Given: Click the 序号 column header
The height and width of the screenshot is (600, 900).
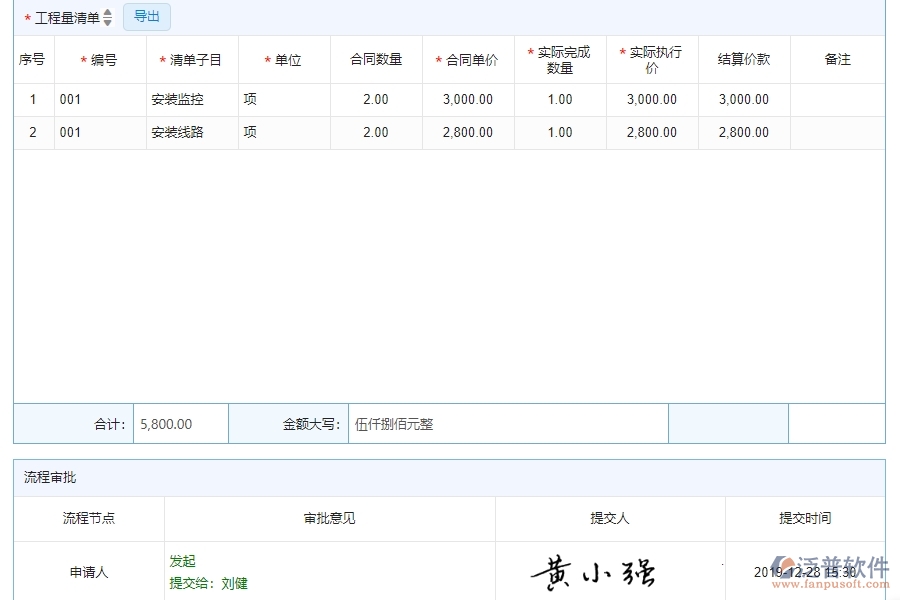Looking at the screenshot, I should point(31,59).
